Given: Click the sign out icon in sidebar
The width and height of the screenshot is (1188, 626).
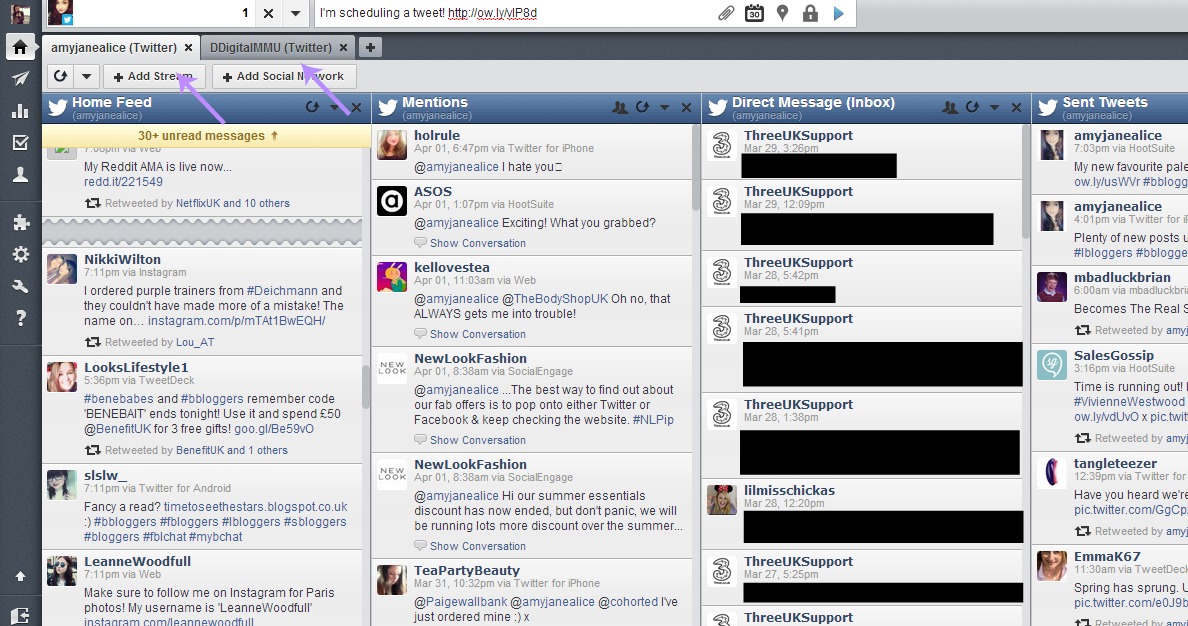Looking at the screenshot, I should coord(20,615).
